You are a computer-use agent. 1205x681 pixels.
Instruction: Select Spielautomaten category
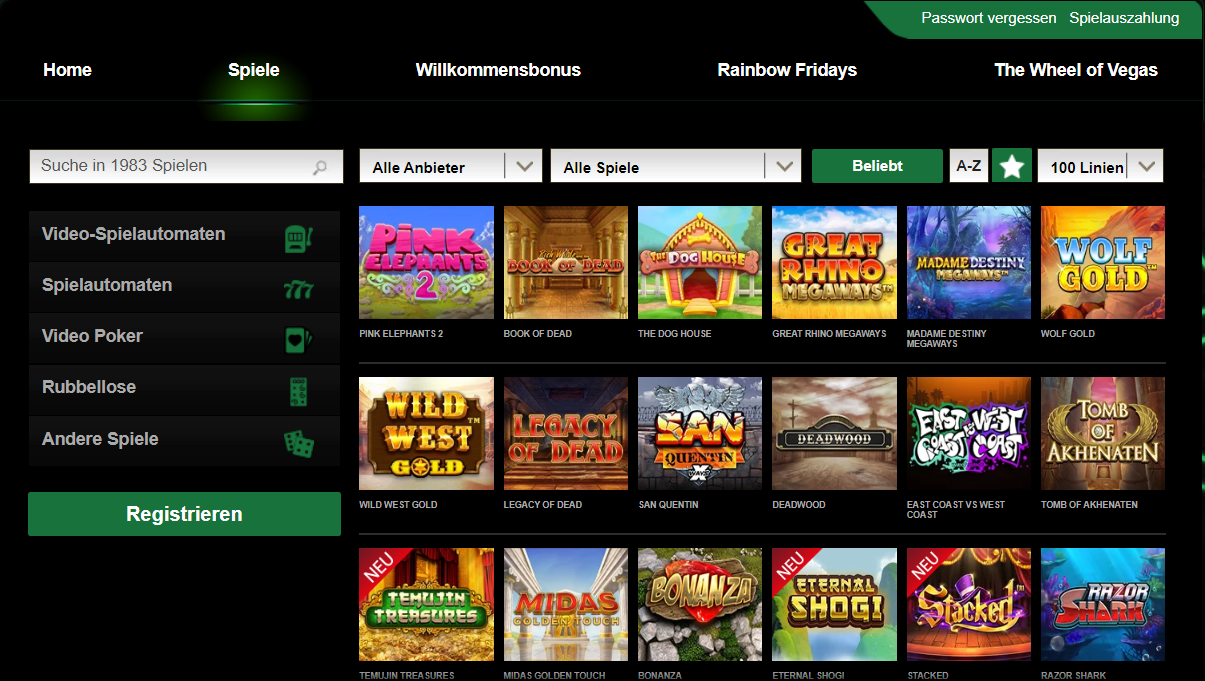(184, 287)
